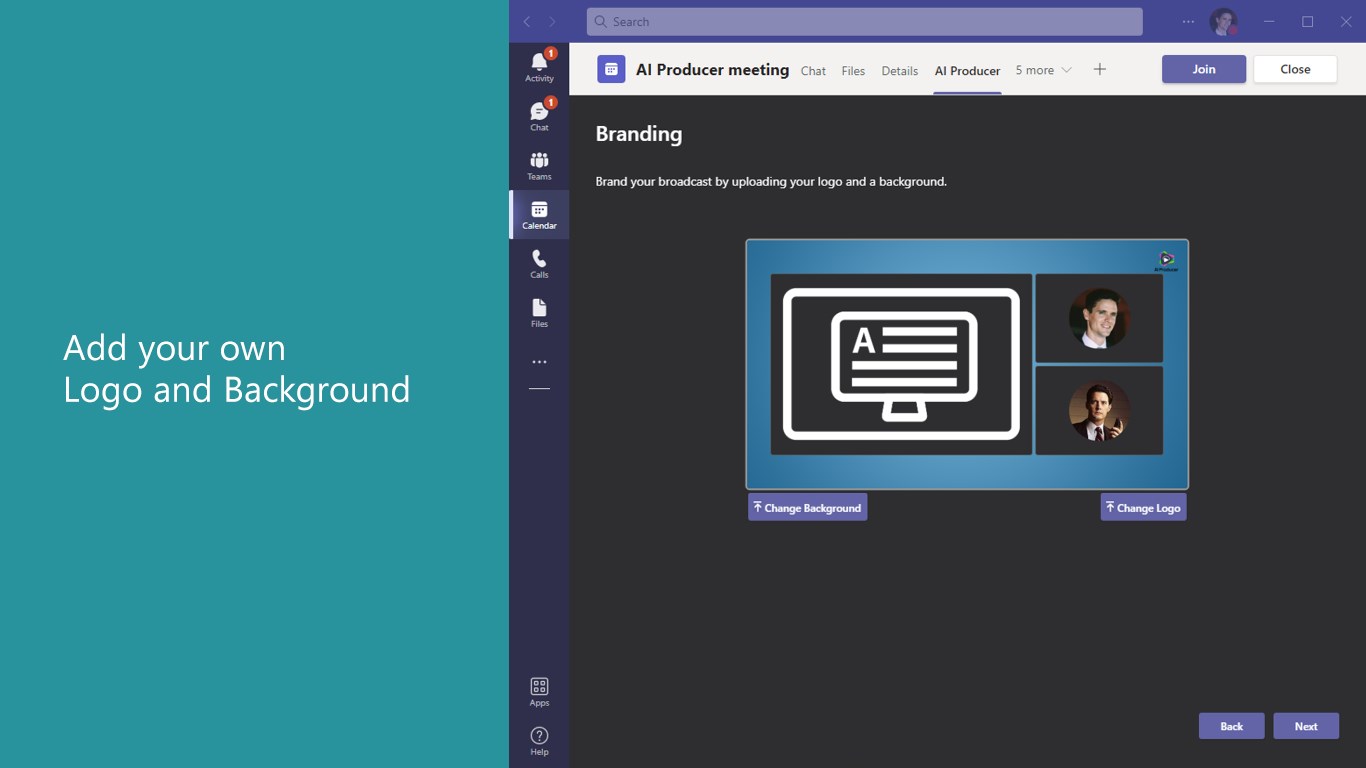
Task: Click the Help icon
Action: point(539,740)
